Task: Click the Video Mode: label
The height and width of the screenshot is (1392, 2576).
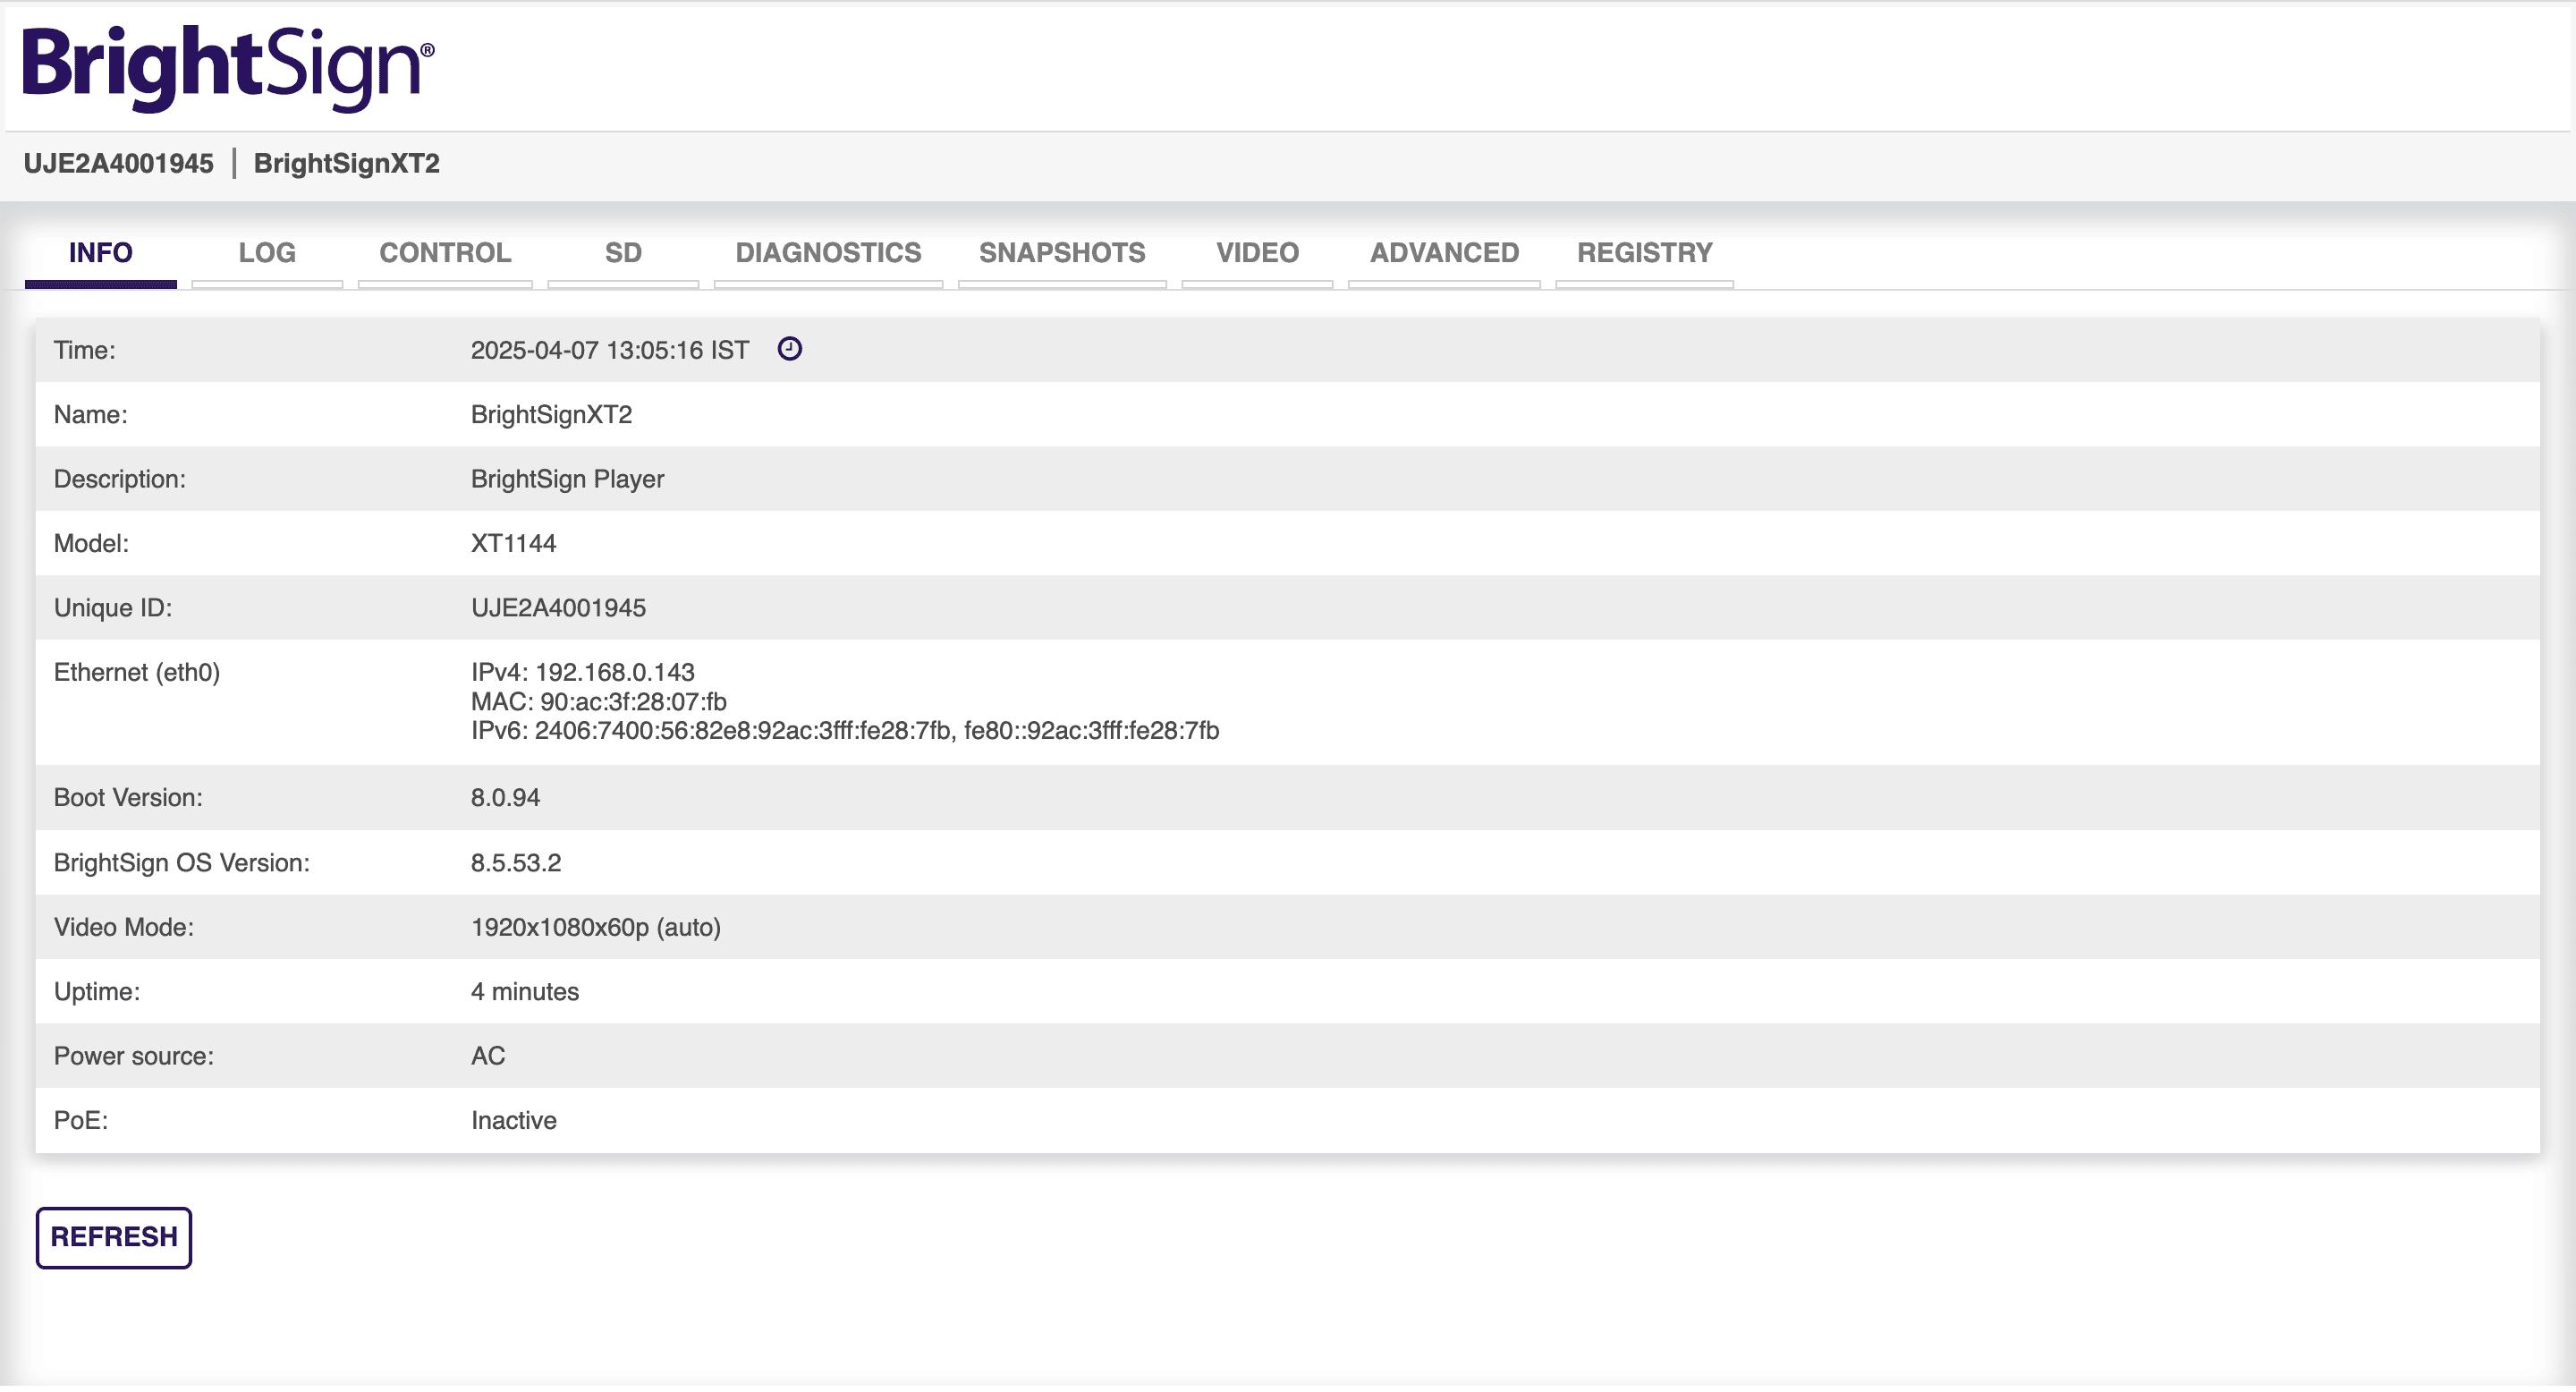Action: click(x=124, y=928)
